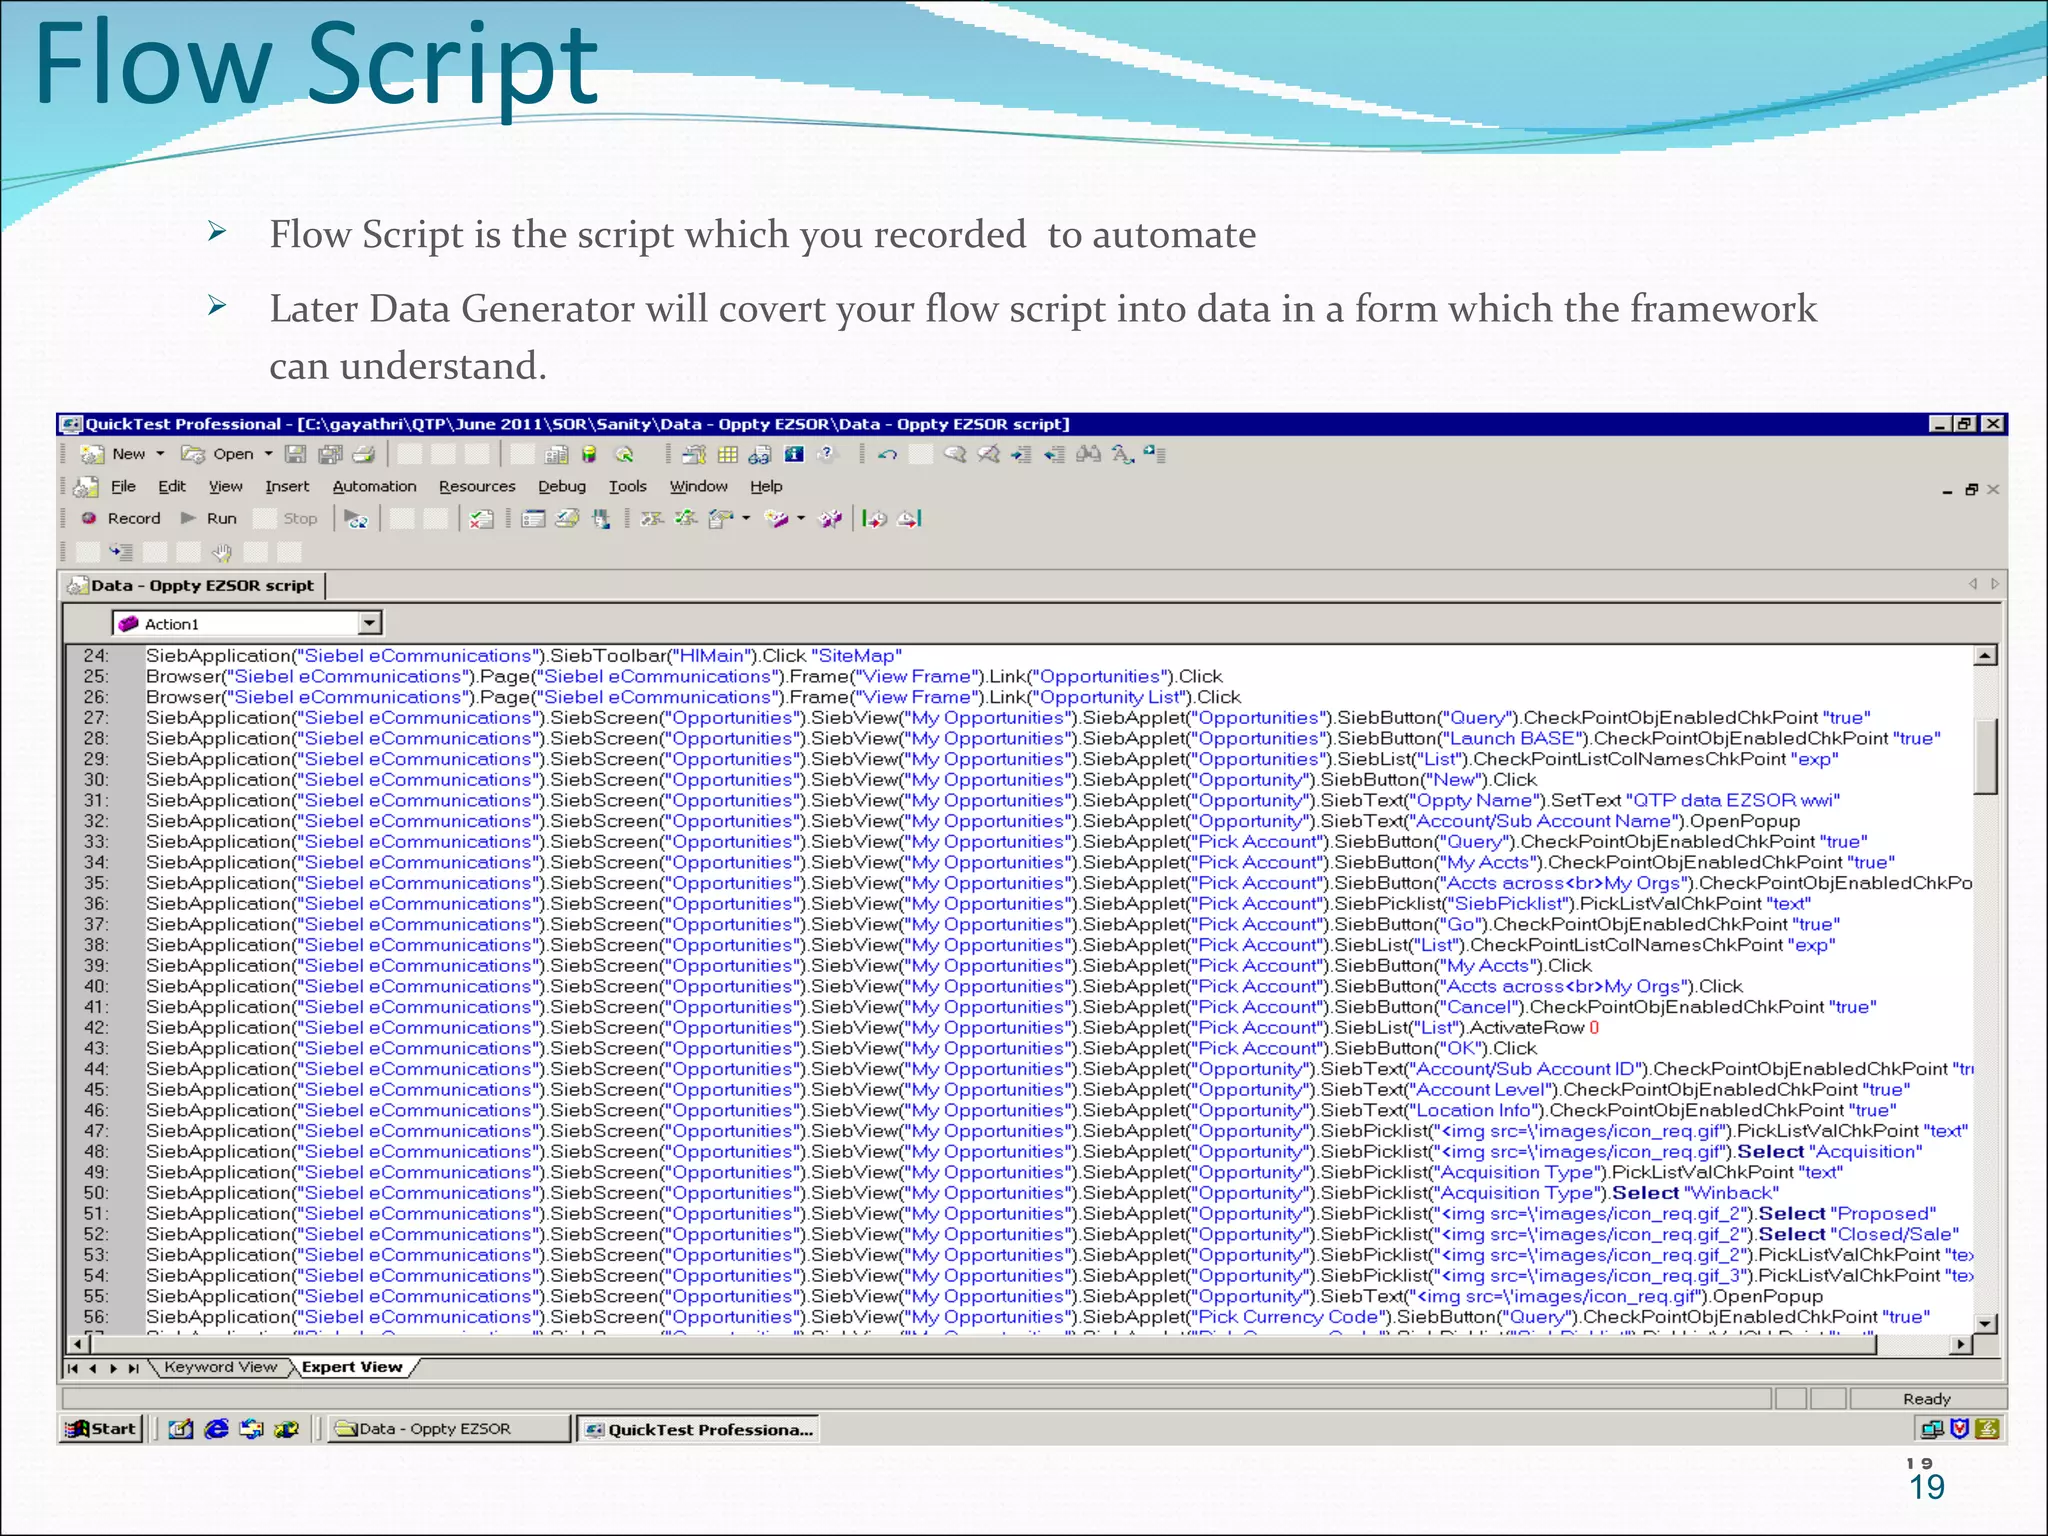Click the Data Table grid icon
2048x1536 pixels.
728,454
